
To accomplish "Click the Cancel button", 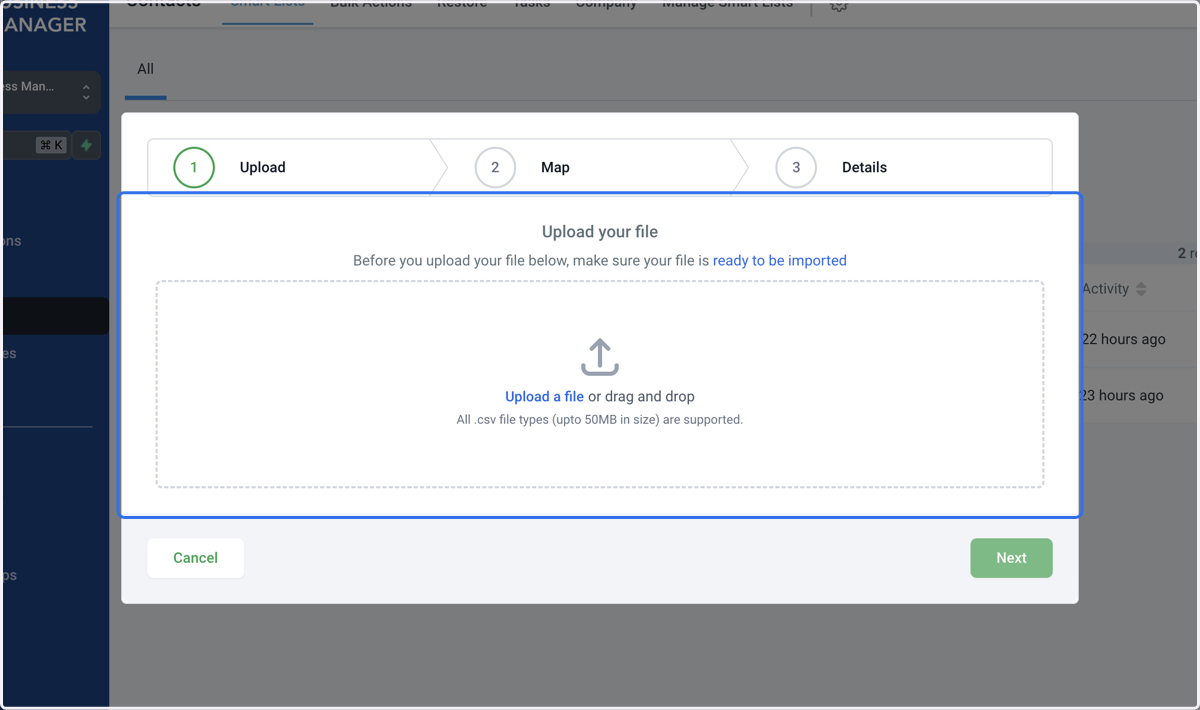I will 195,558.
